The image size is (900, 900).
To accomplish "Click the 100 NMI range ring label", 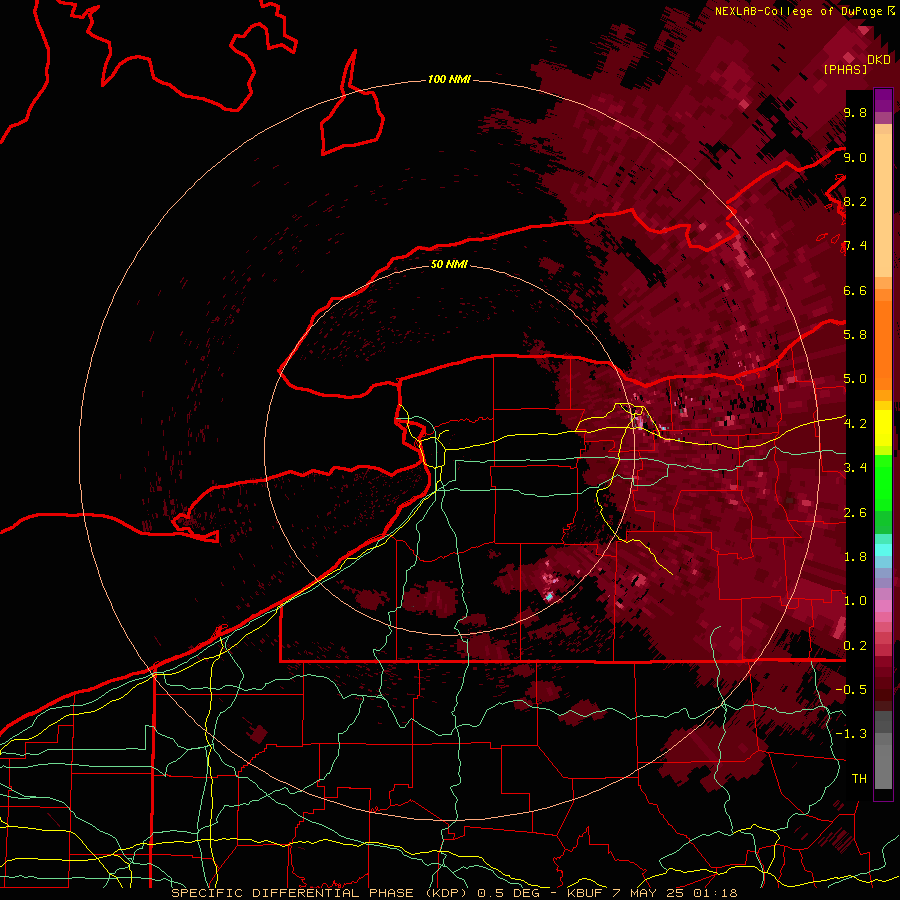I will pyautogui.click(x=449, y=79).
